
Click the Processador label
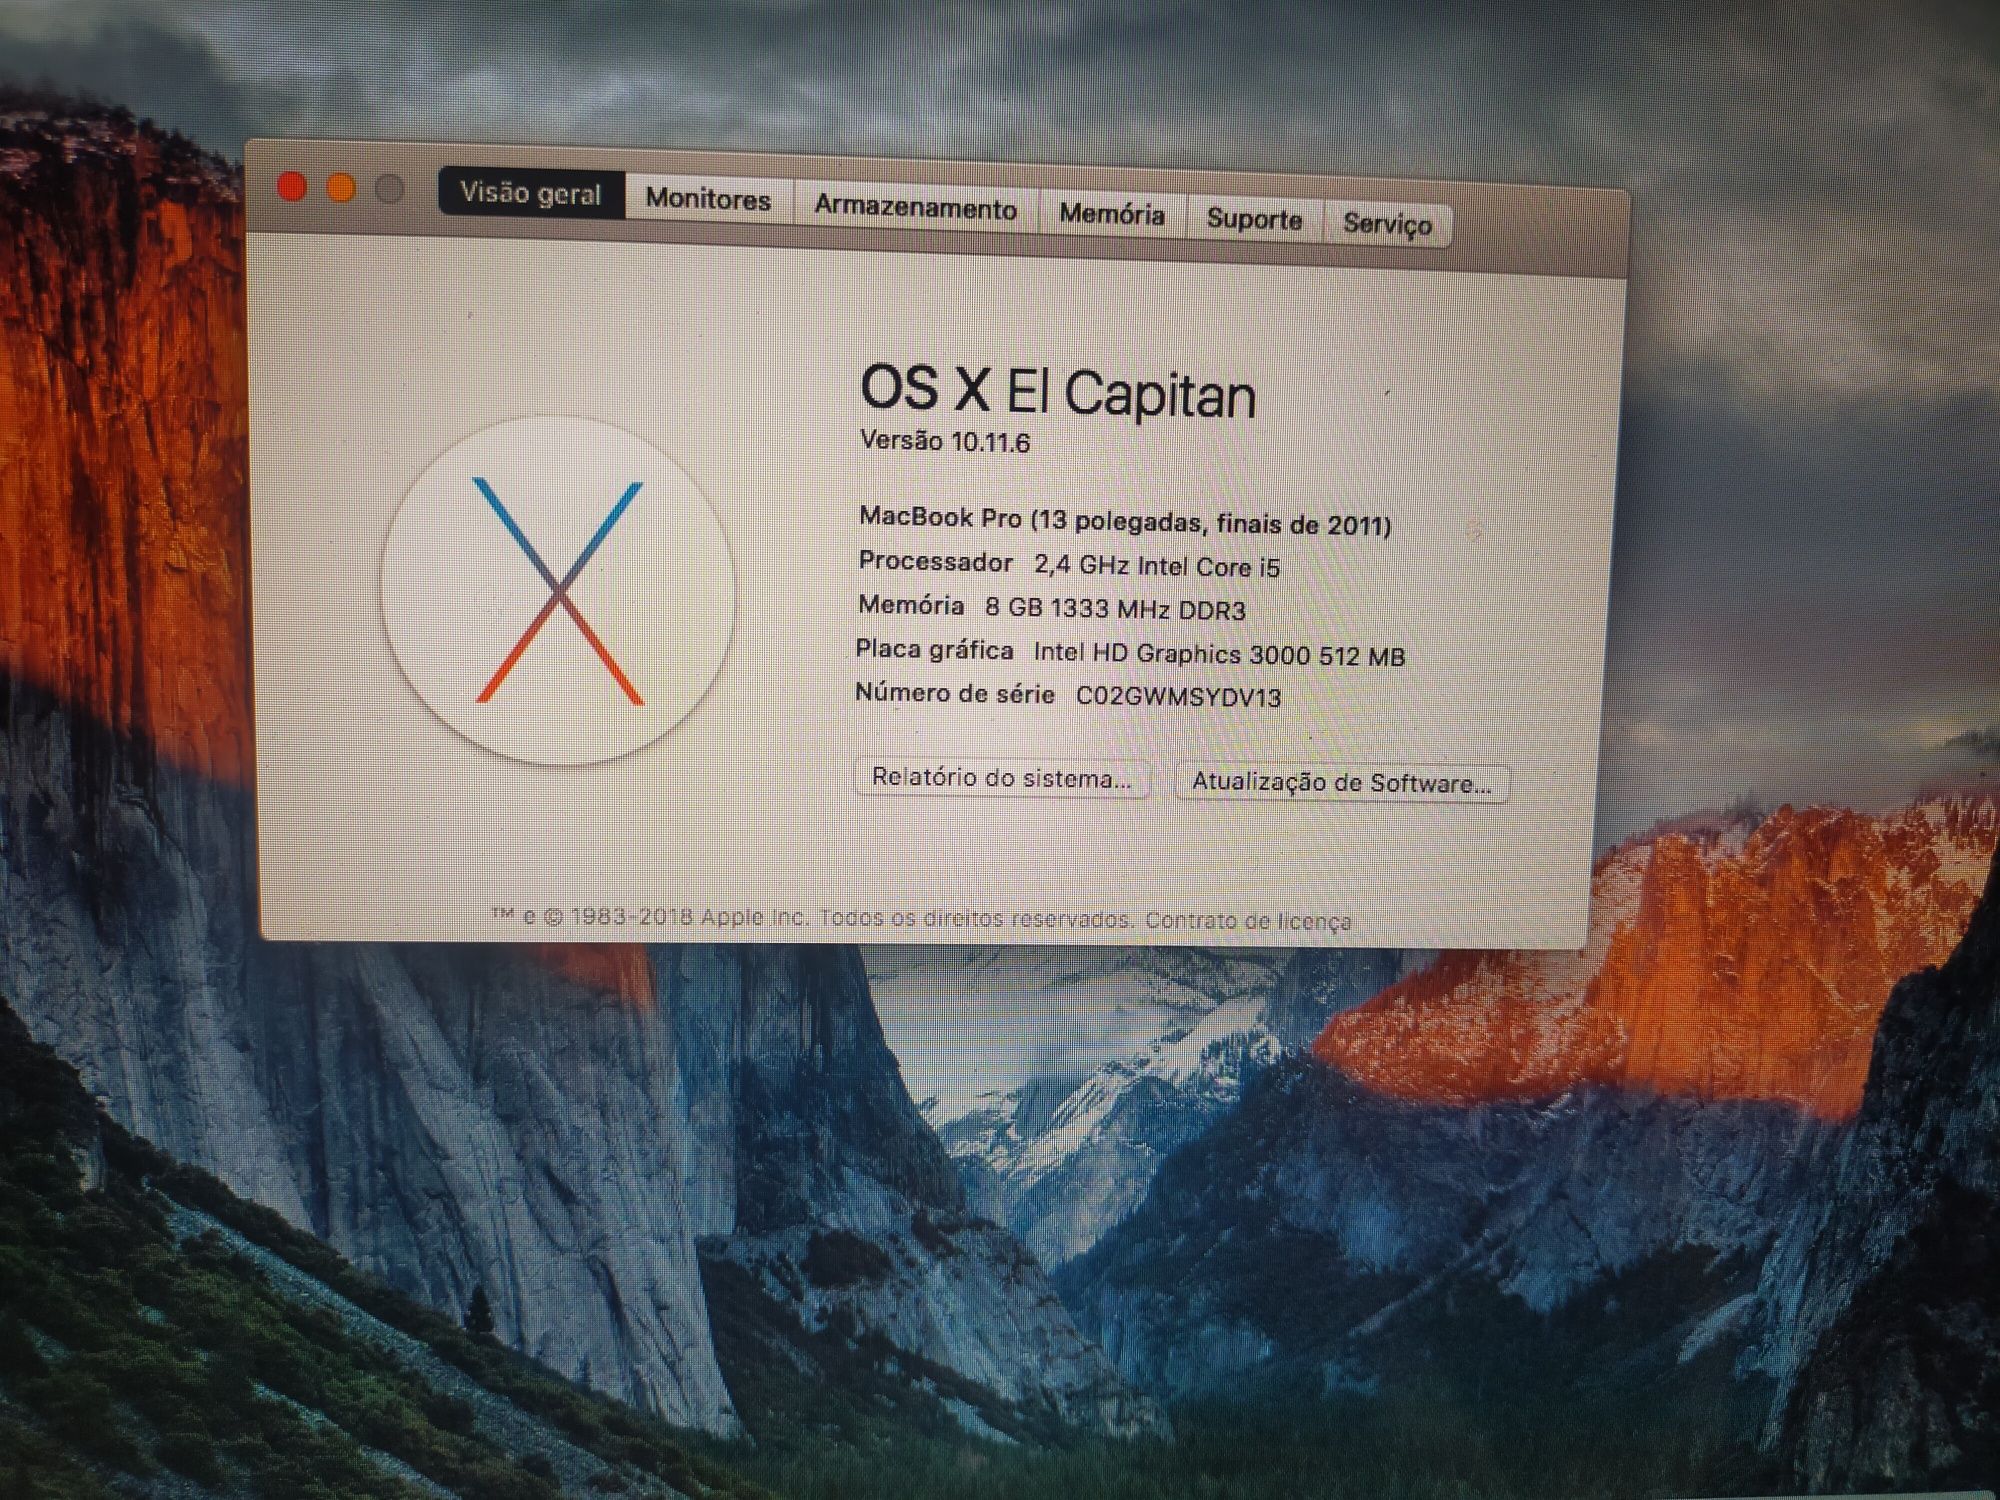pos(936,562)
